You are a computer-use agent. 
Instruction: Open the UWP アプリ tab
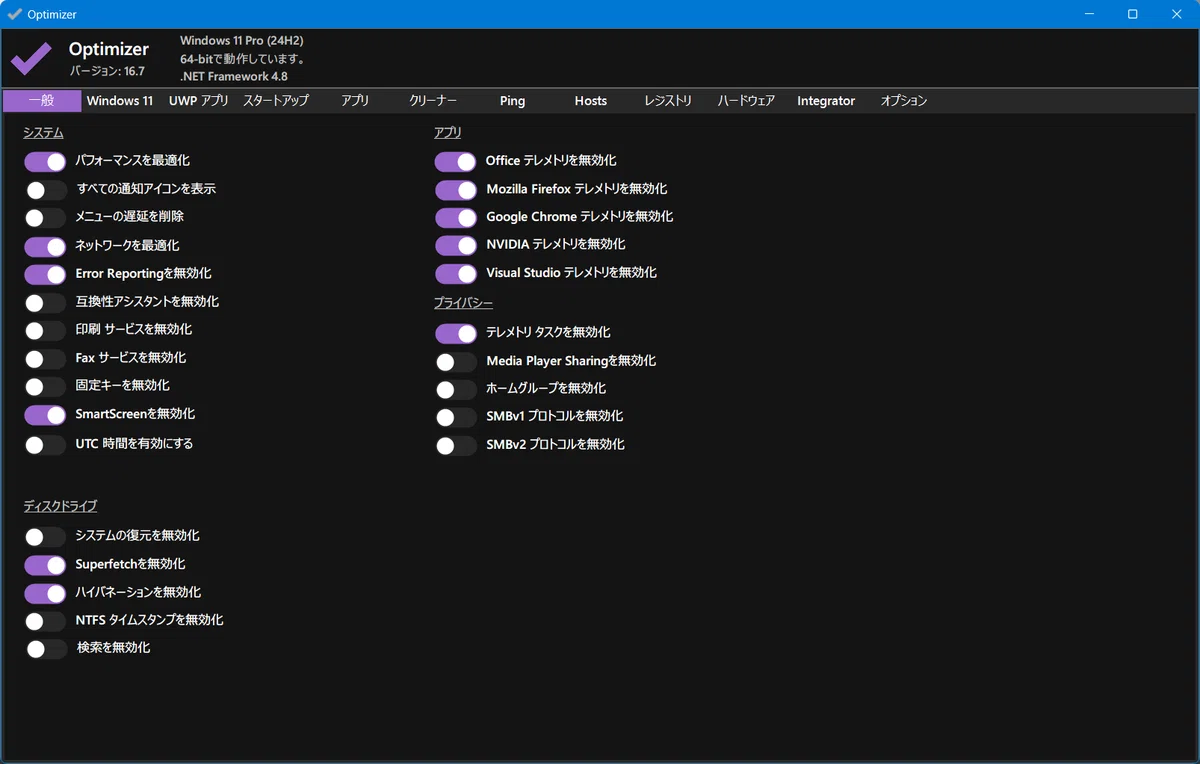(199, 101)
